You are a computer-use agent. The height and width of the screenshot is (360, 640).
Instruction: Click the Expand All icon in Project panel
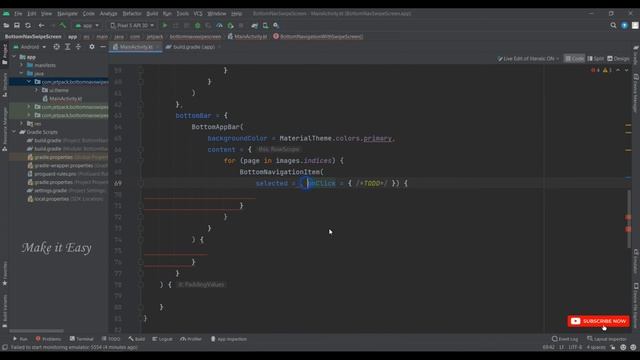coord(68,47)
